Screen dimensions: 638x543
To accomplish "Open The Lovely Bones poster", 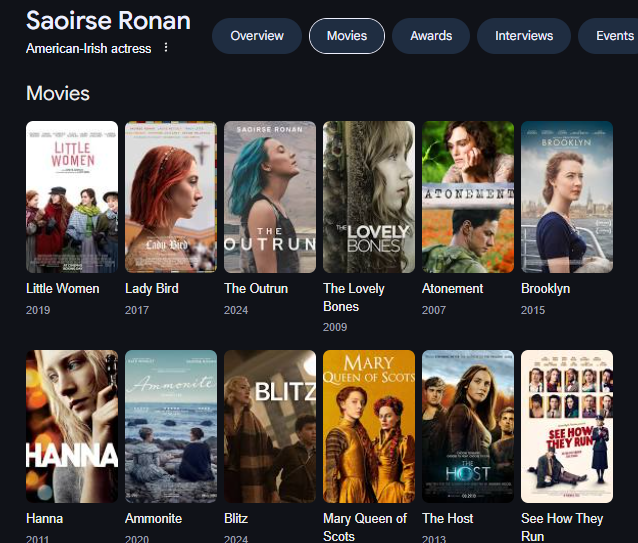I will pyautogui.click(x=369, y=197).
